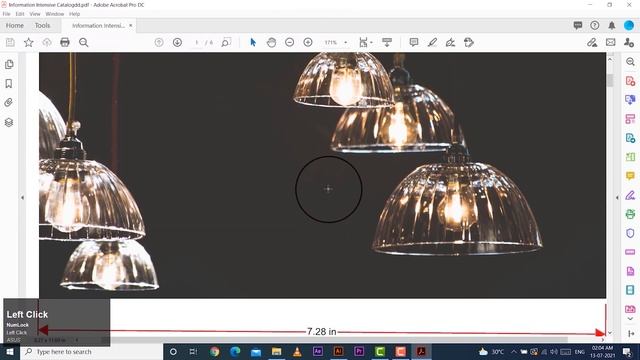Show more tools via down chevron
Image resolution: width=640 pixels, height=360 pixels.
(630, 319)
